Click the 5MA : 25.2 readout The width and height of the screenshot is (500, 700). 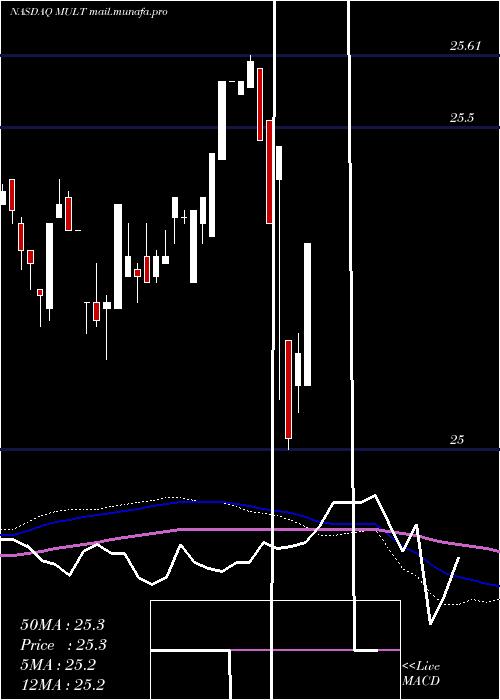[58, 665]
